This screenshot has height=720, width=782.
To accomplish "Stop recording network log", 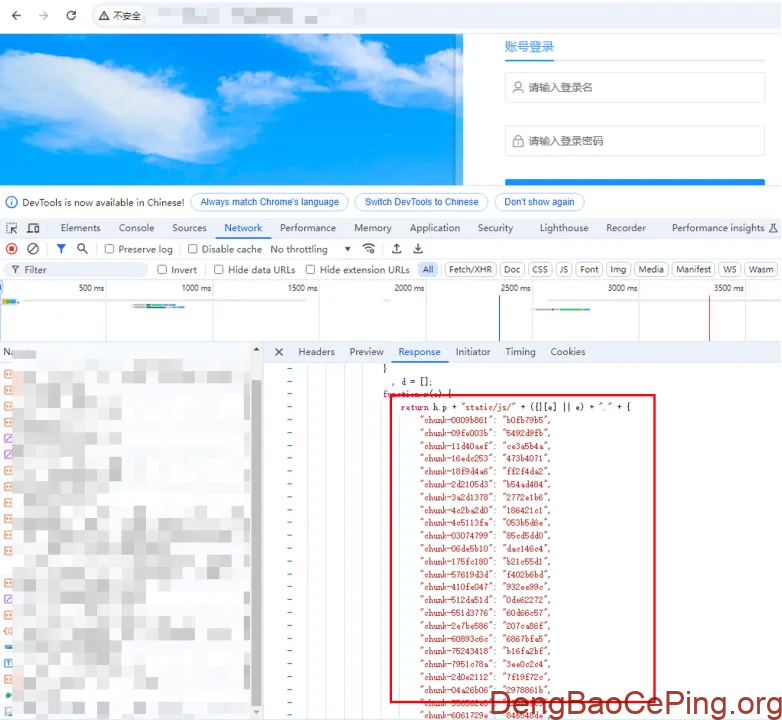I will pos(12,249).
